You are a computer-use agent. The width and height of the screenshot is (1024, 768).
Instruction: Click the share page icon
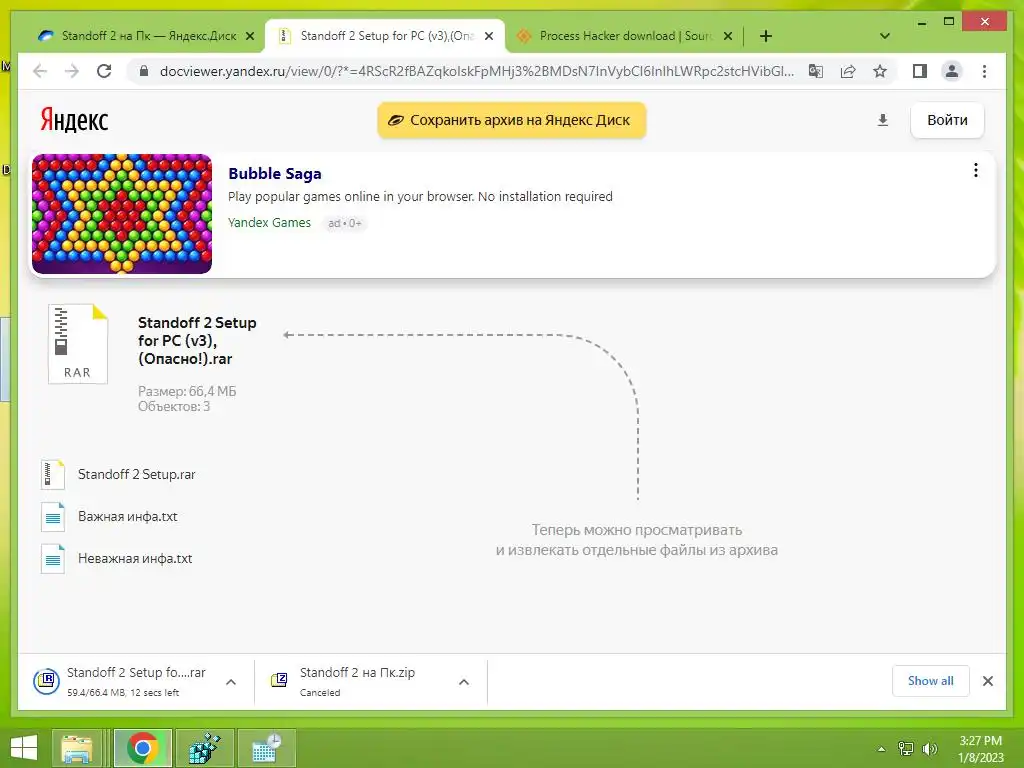click(x=848, y=71)
